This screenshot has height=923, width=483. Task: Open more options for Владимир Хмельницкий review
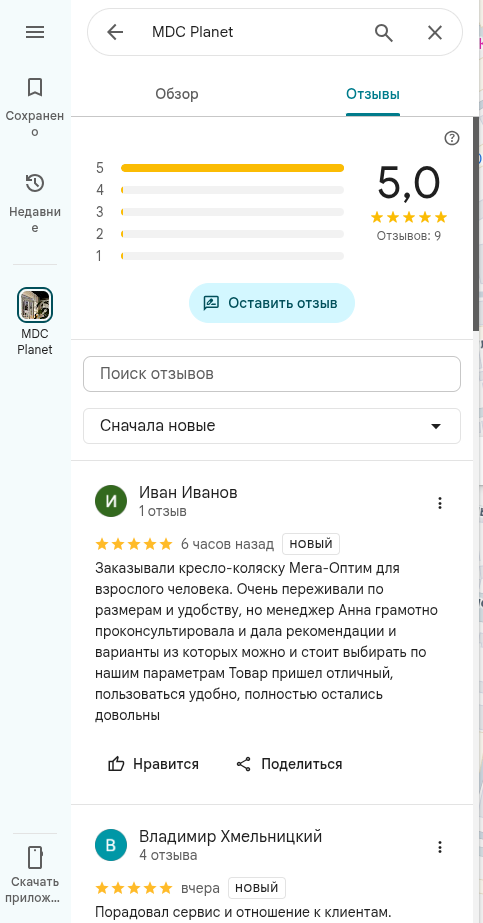click(x=440, y=847)
